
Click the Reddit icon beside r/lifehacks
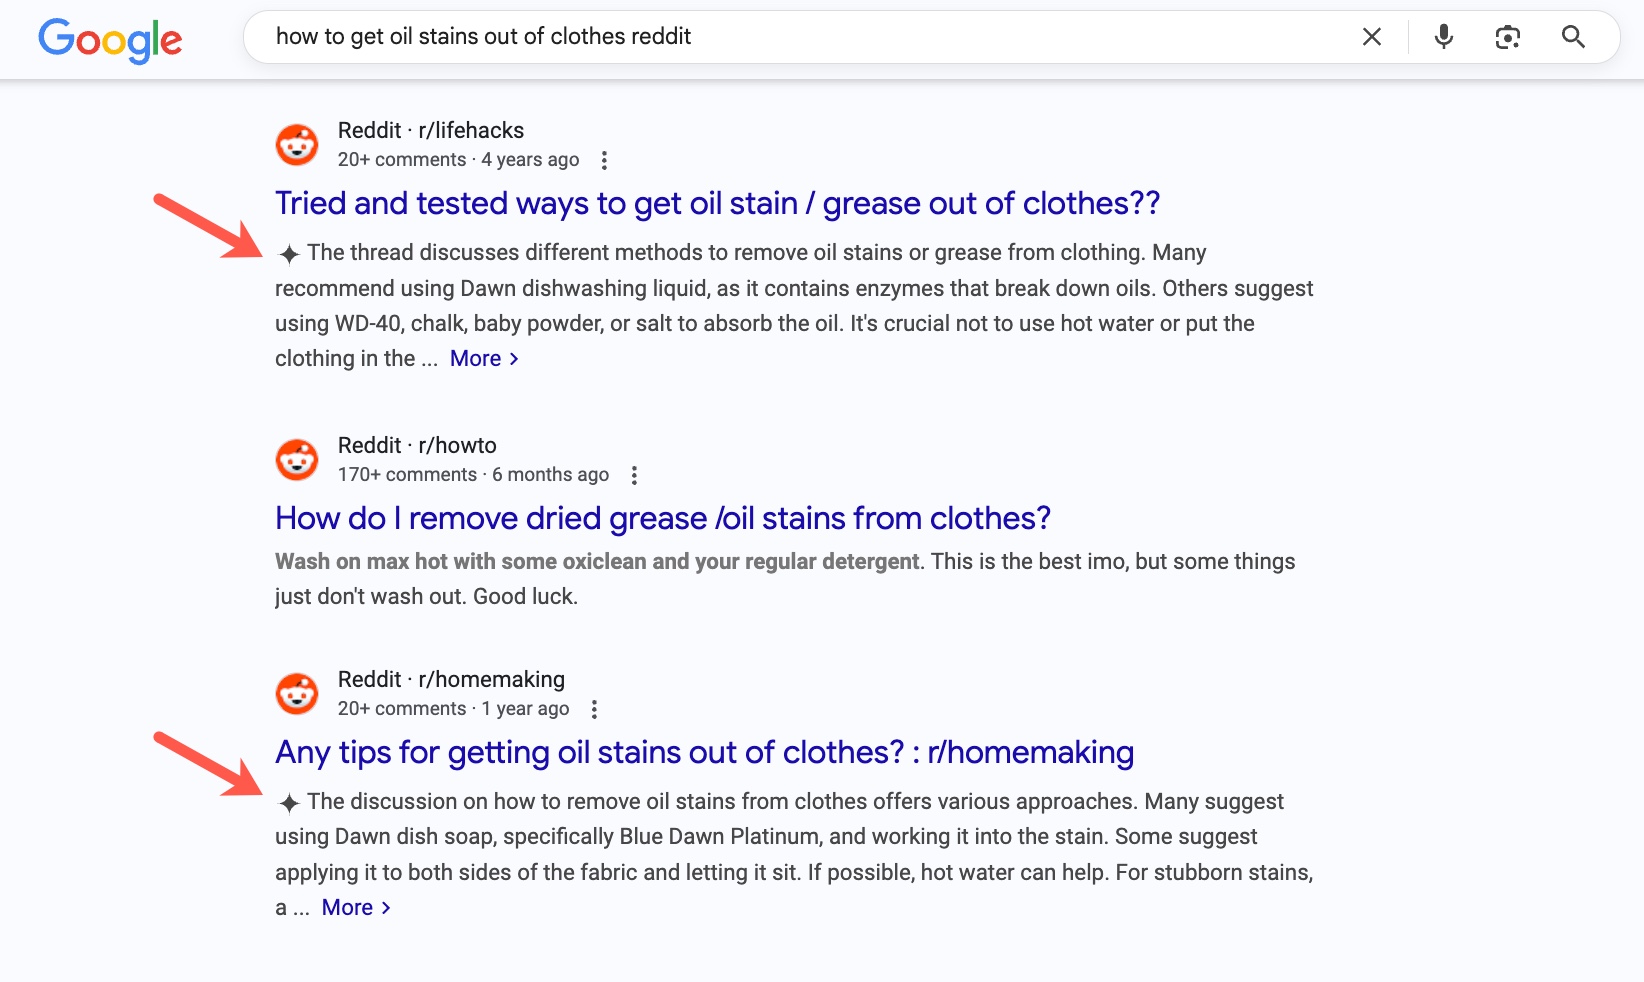[296, 144]
